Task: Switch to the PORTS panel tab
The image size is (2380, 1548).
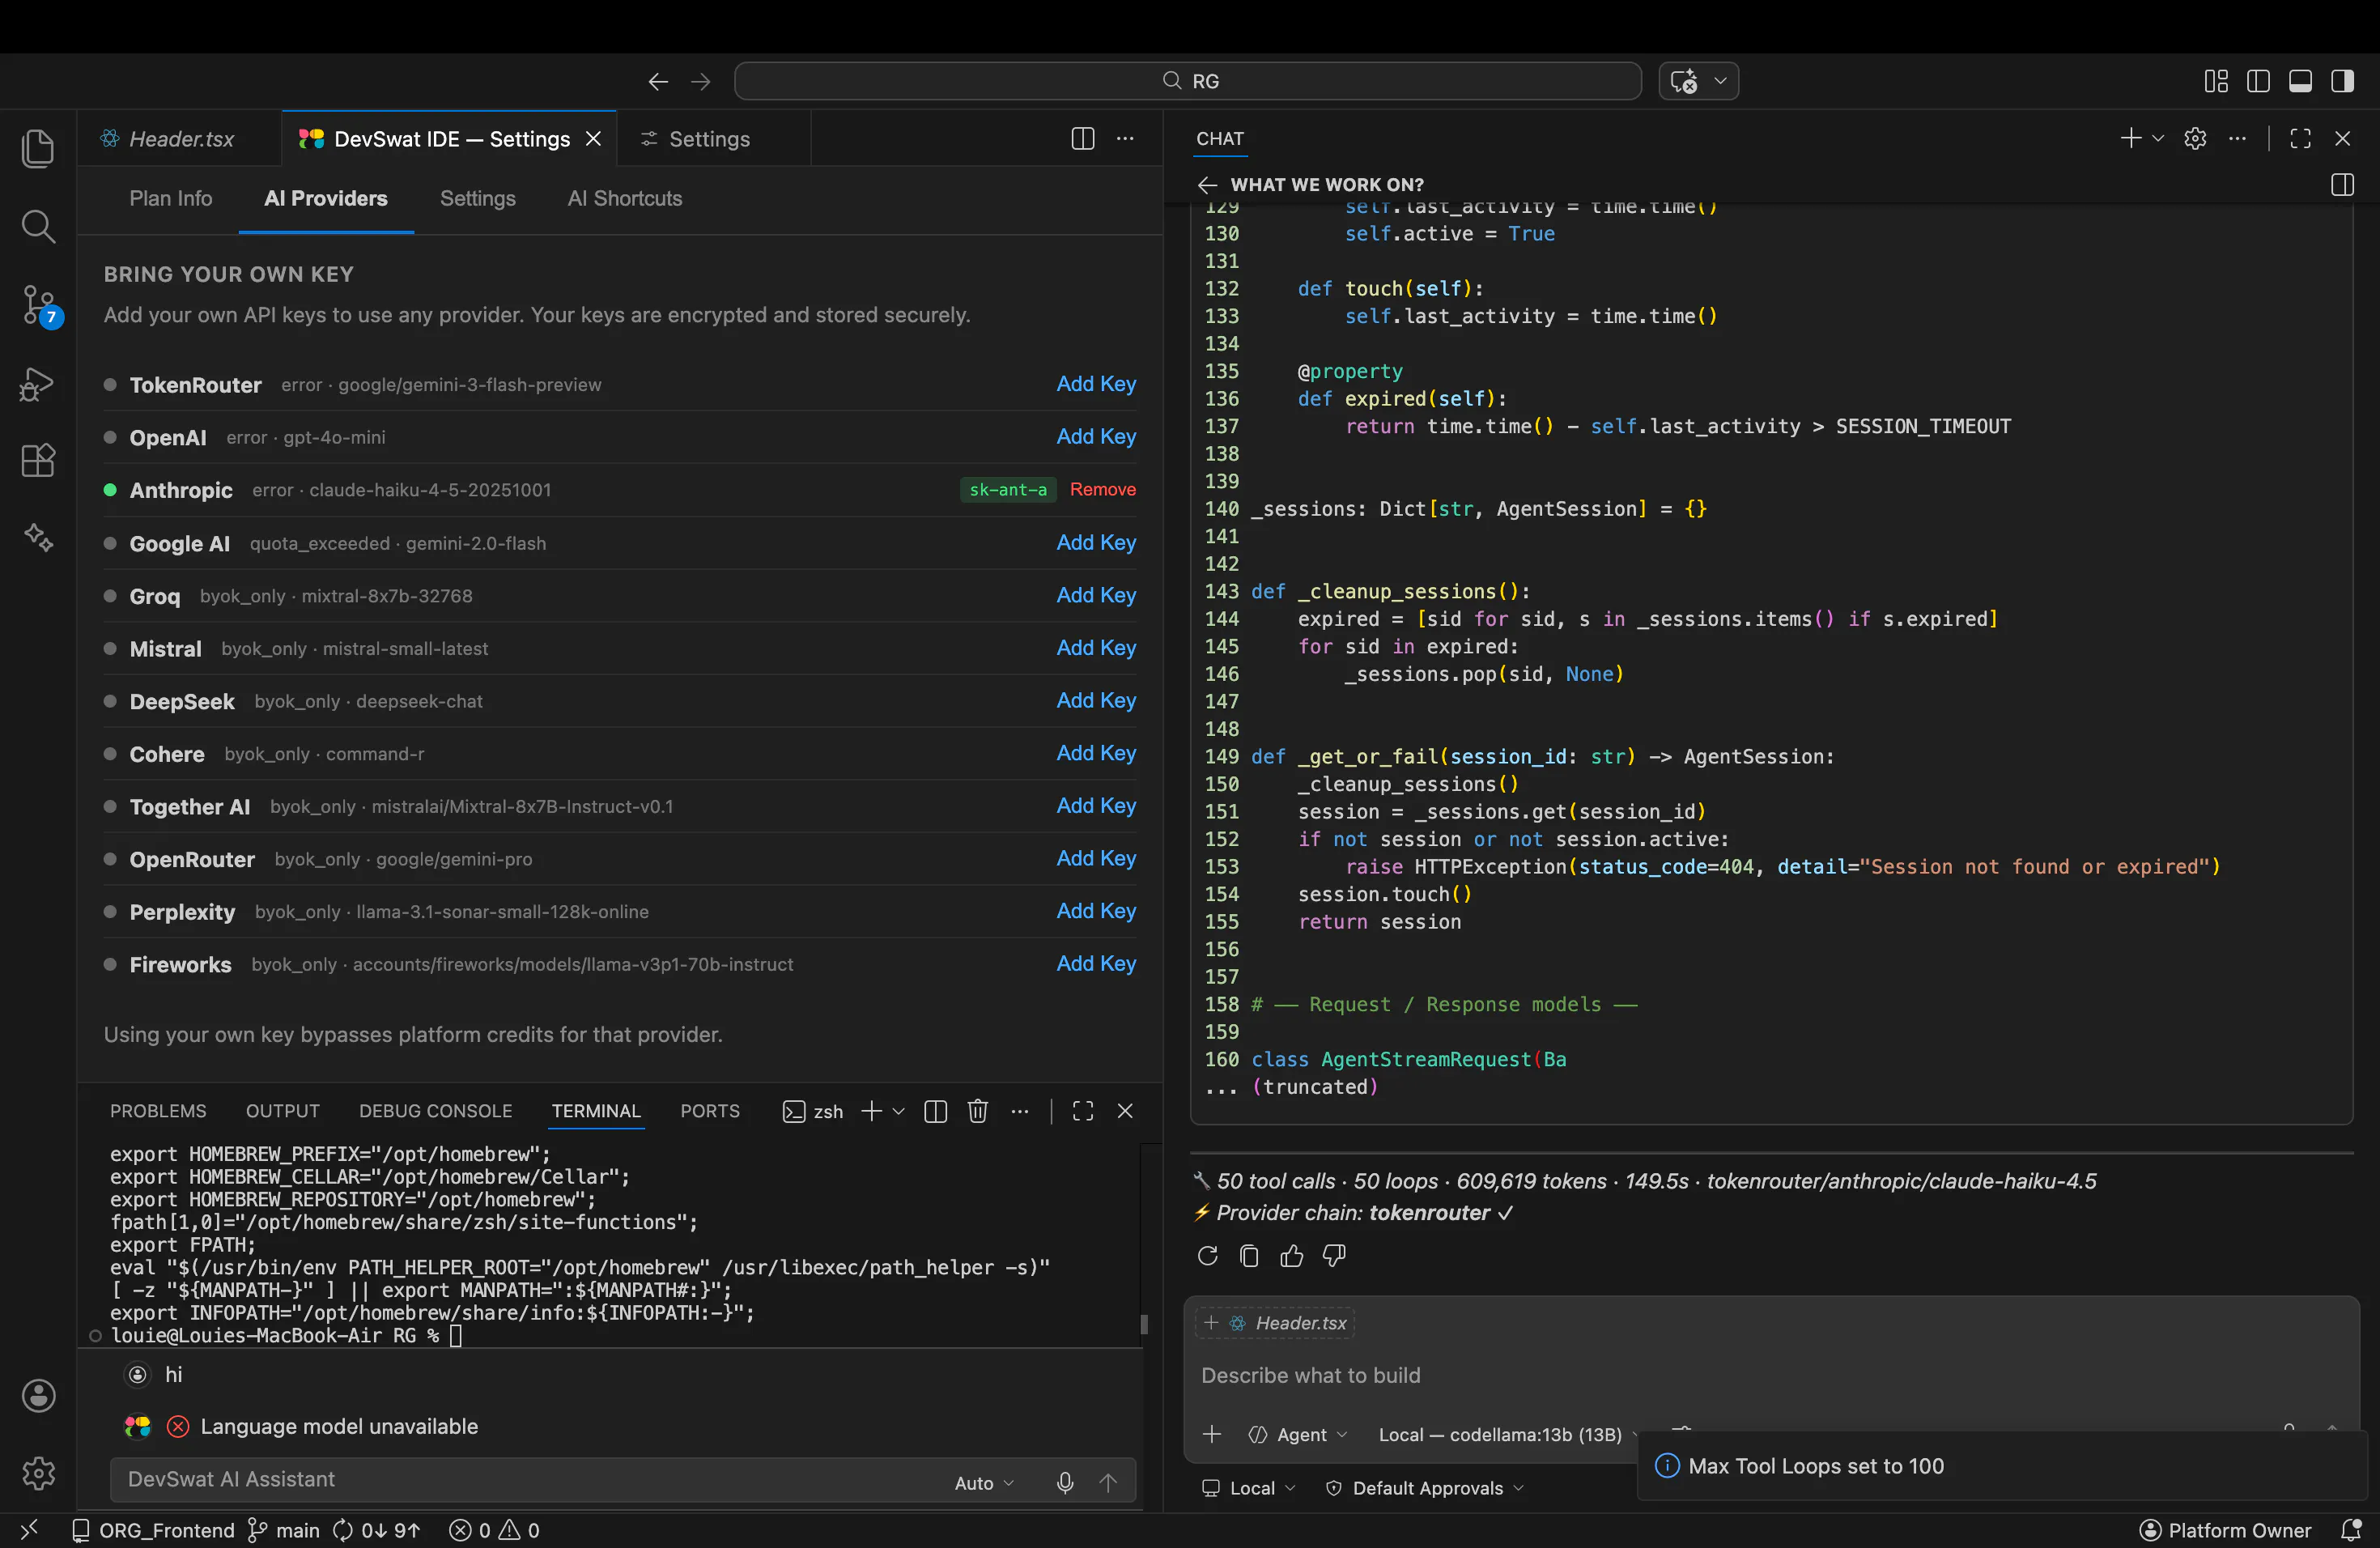Action: pyautogui.click(x=710, y=1111)
